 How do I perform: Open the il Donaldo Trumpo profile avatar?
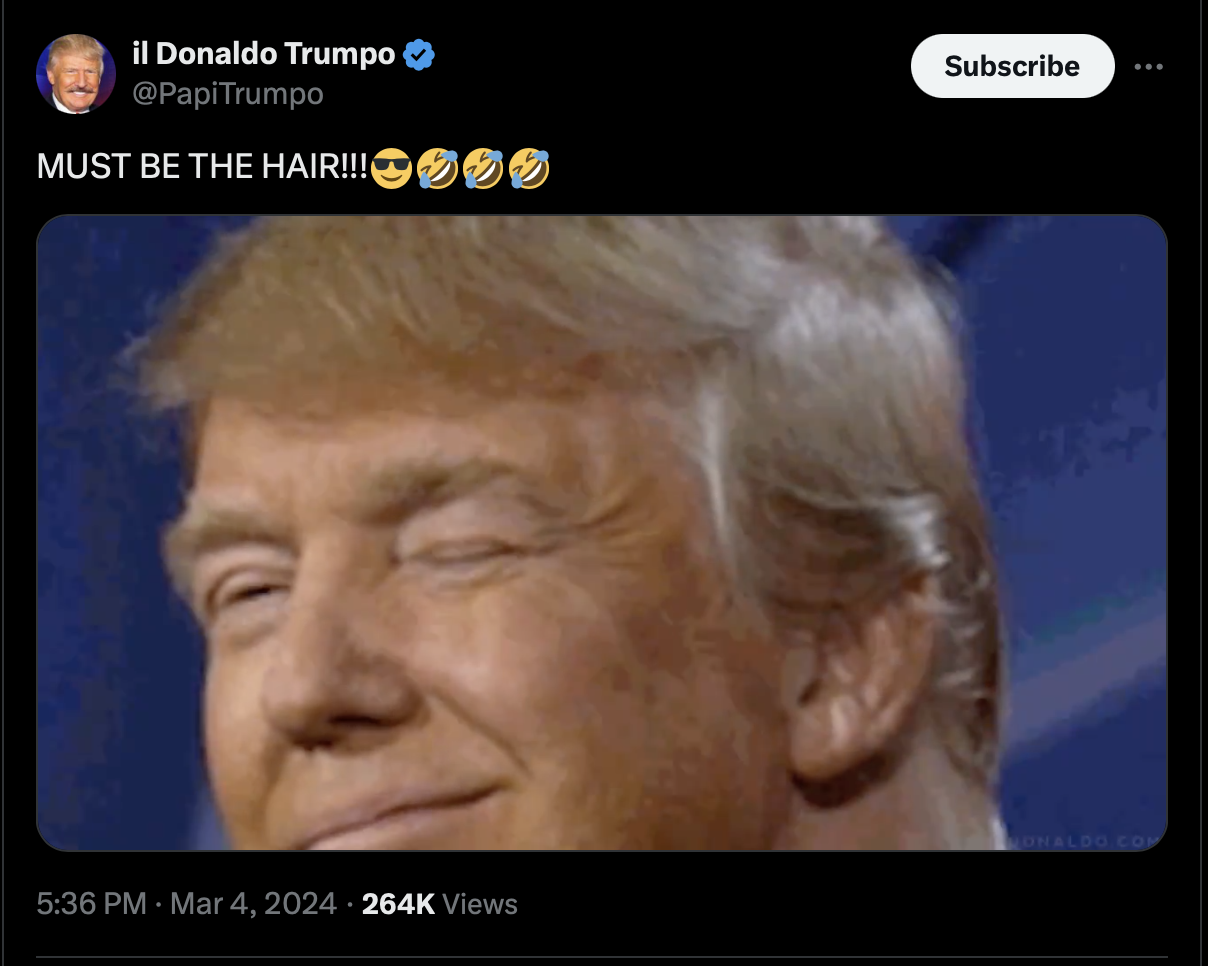pos(76,74)
